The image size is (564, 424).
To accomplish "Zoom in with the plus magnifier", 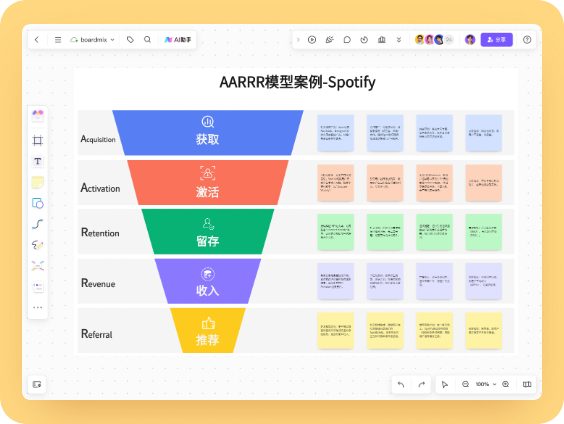I will [x=506, y=384].
